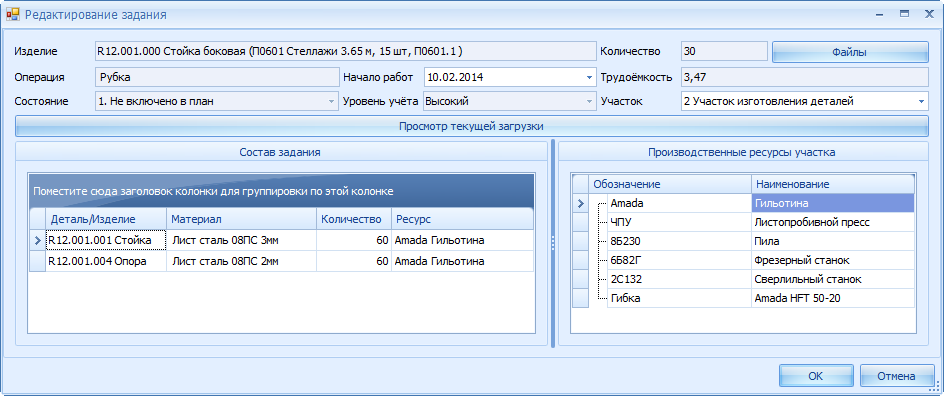Image resolution: width=944 pixels, height=396 pixels.
Task: Open the Начало работ date dropdown arrow
Action: (589, 77)
